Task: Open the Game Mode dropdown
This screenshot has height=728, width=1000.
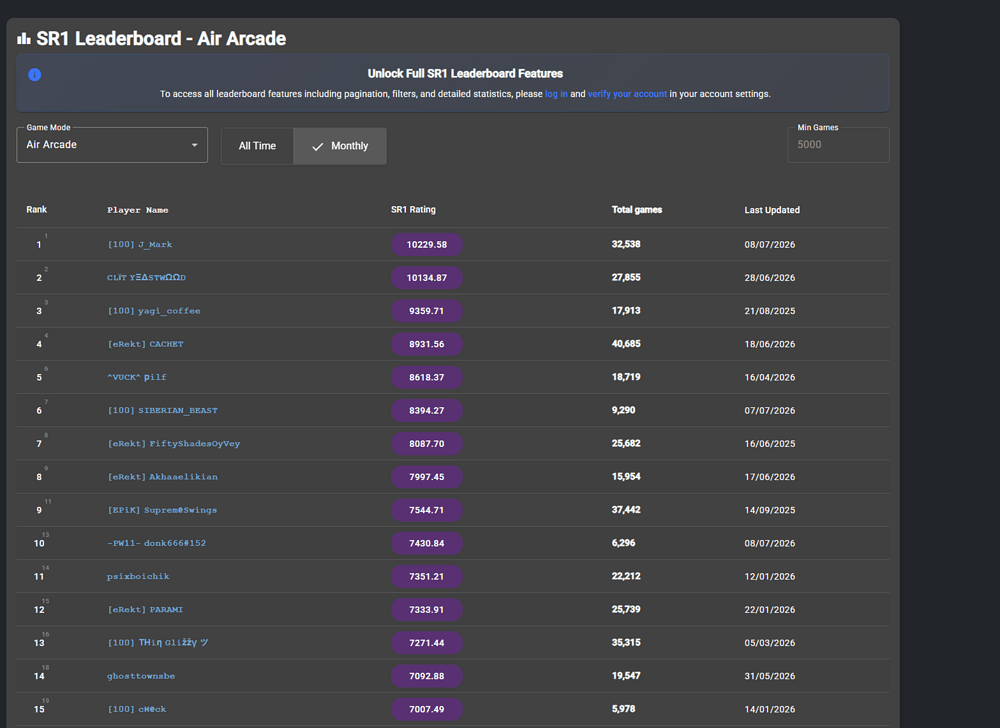Action: point(112,145)
